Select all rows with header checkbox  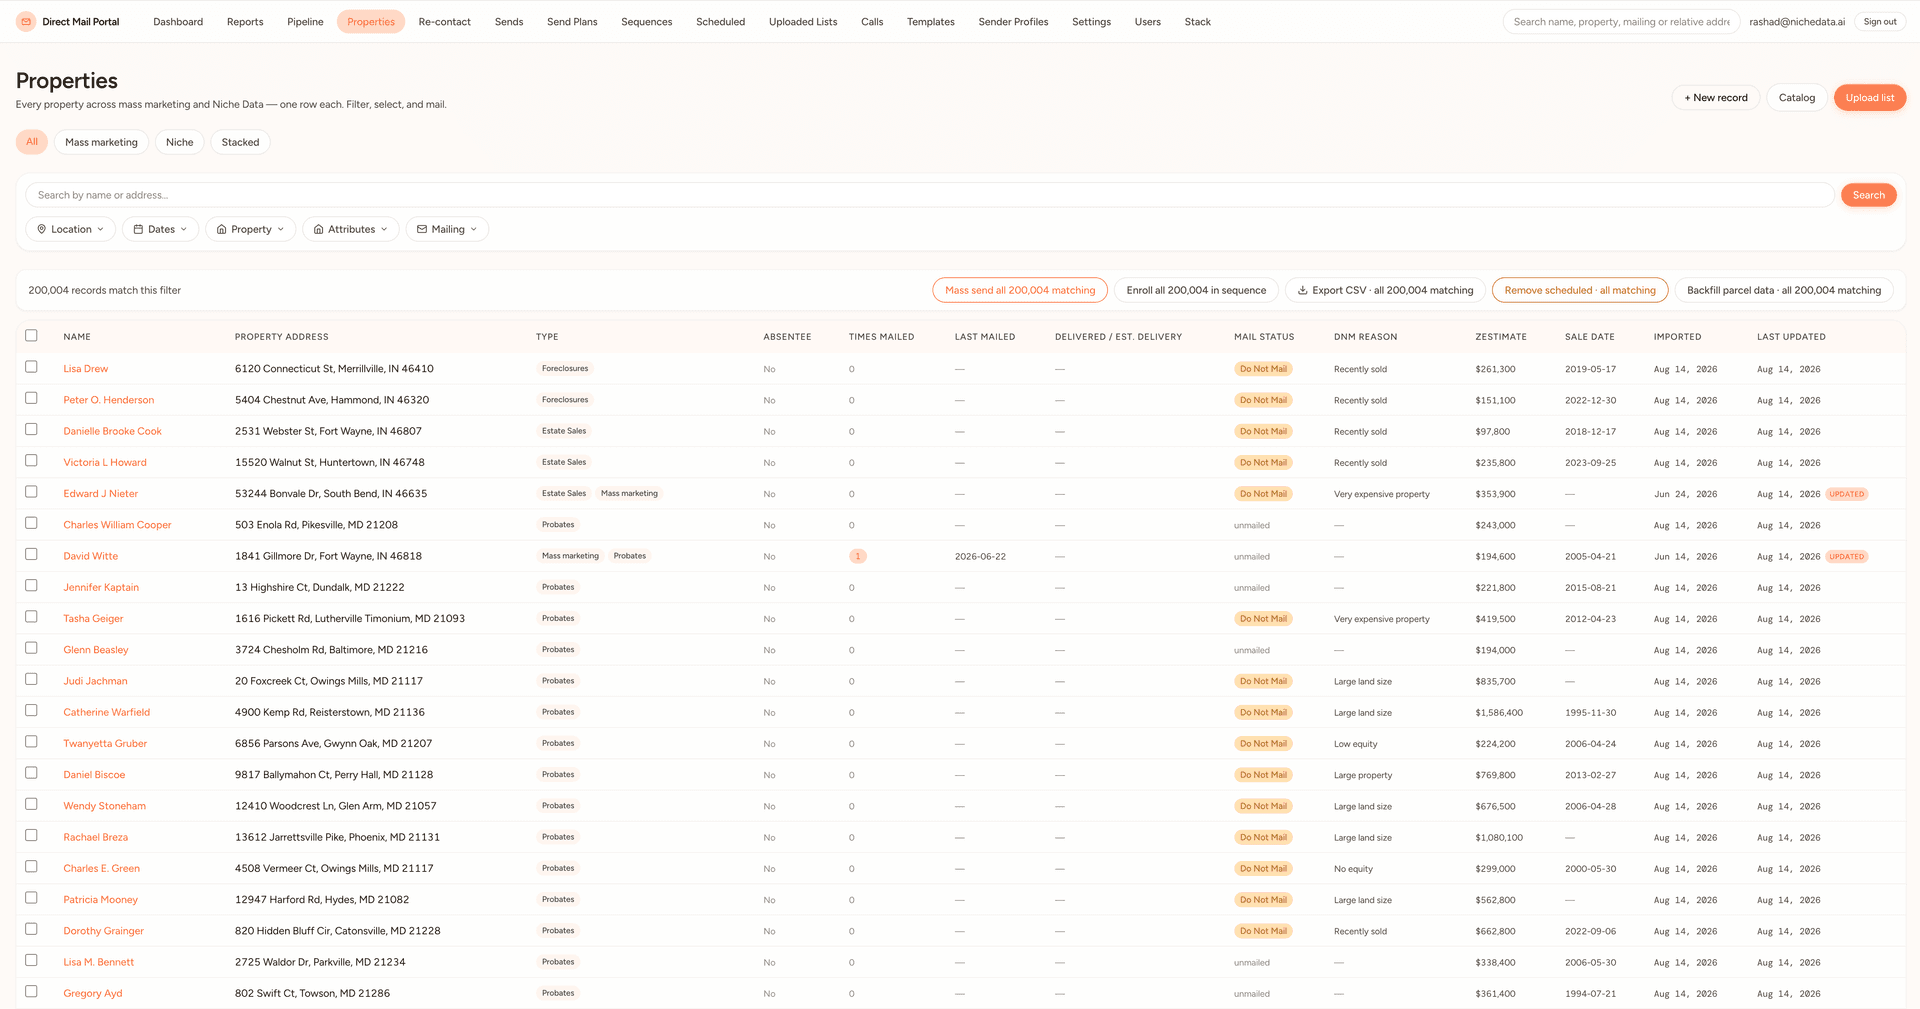(x=31, y=336)
